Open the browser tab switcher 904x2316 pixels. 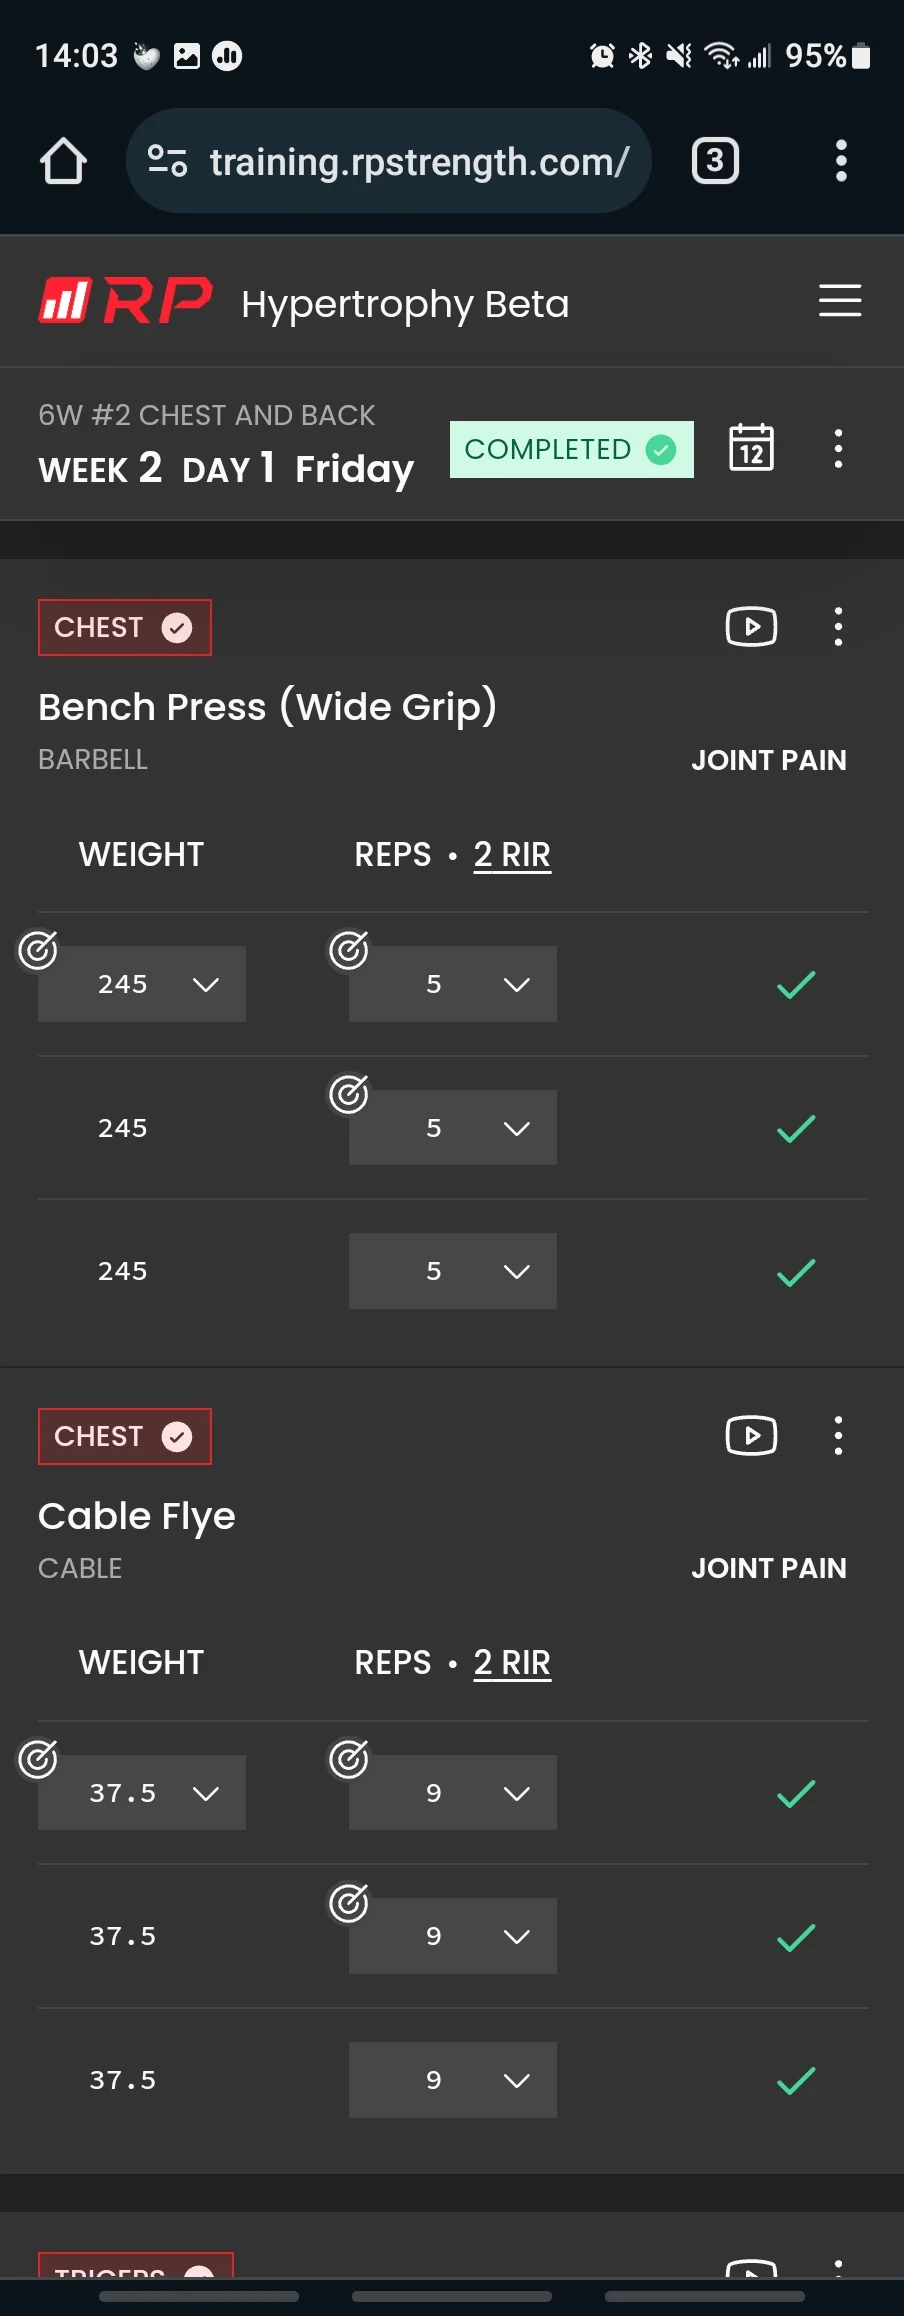(715, 161)
